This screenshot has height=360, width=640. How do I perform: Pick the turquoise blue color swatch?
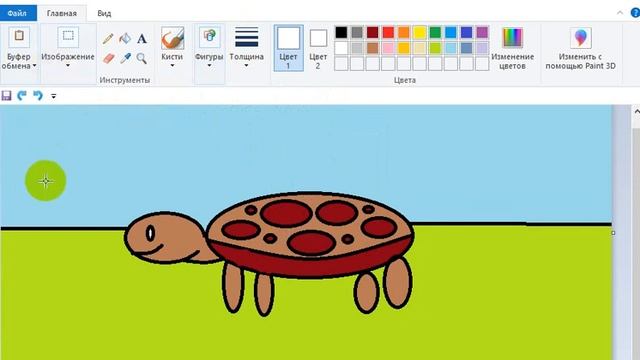pos(451,32)
